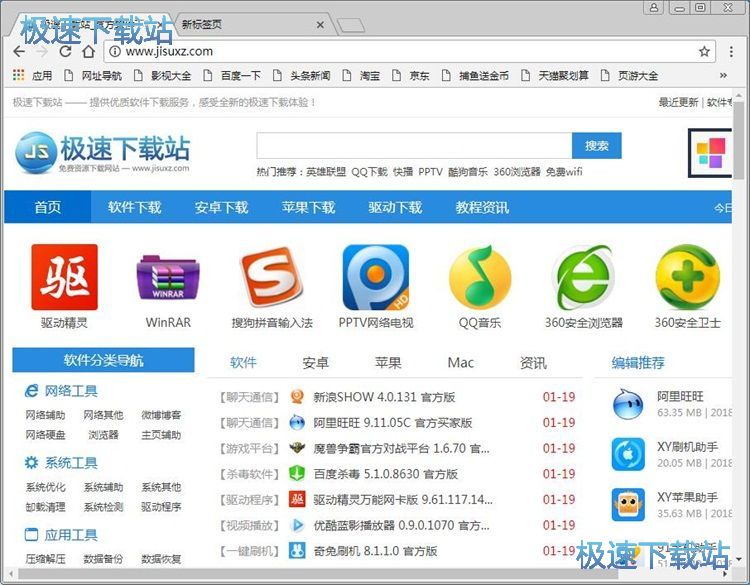The image size is (750, 585).
Task: Switch to the 苹果 list tab
Action: coord(388,363)
